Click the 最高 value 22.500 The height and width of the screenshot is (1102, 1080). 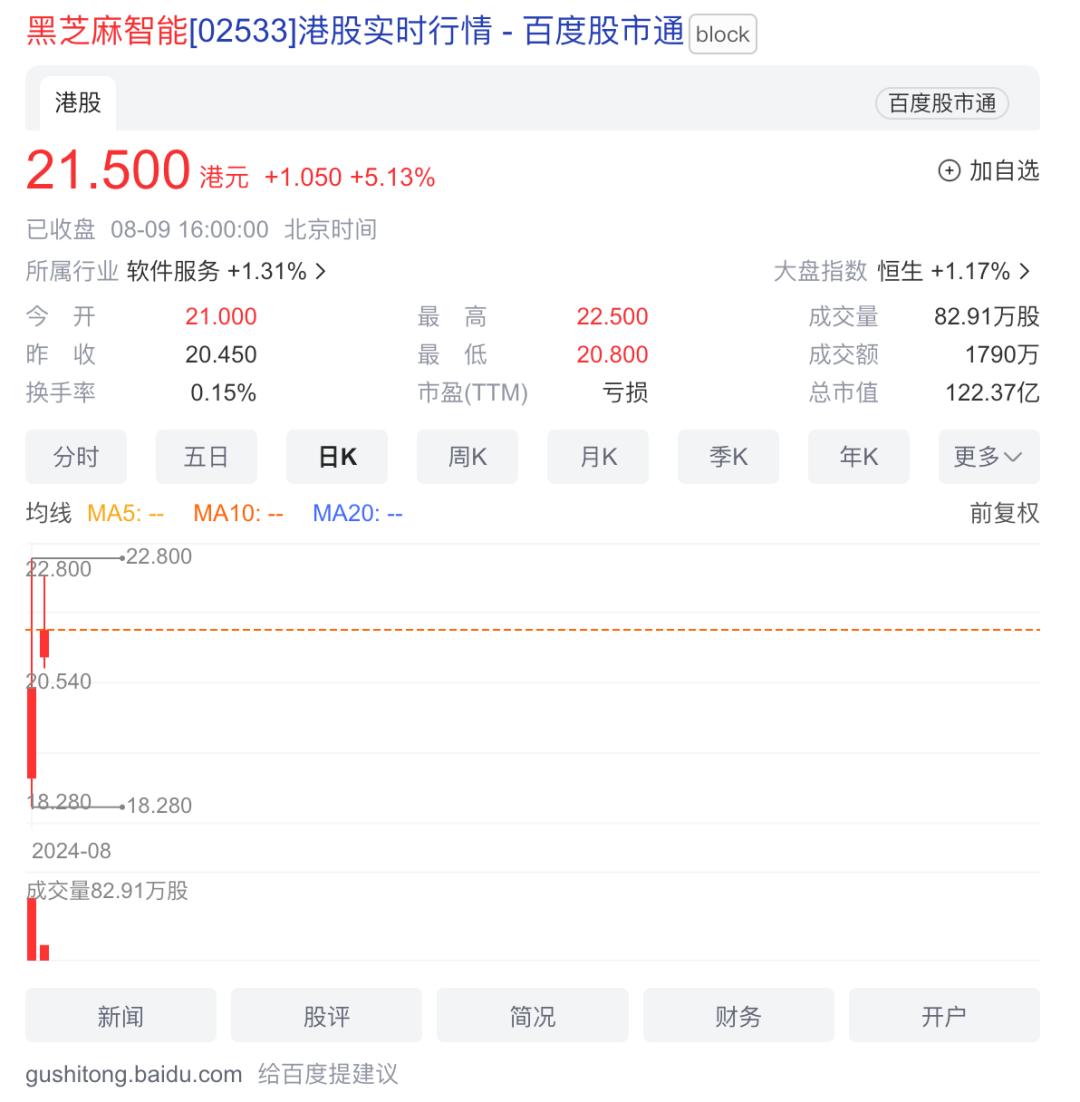click(612, 316)
